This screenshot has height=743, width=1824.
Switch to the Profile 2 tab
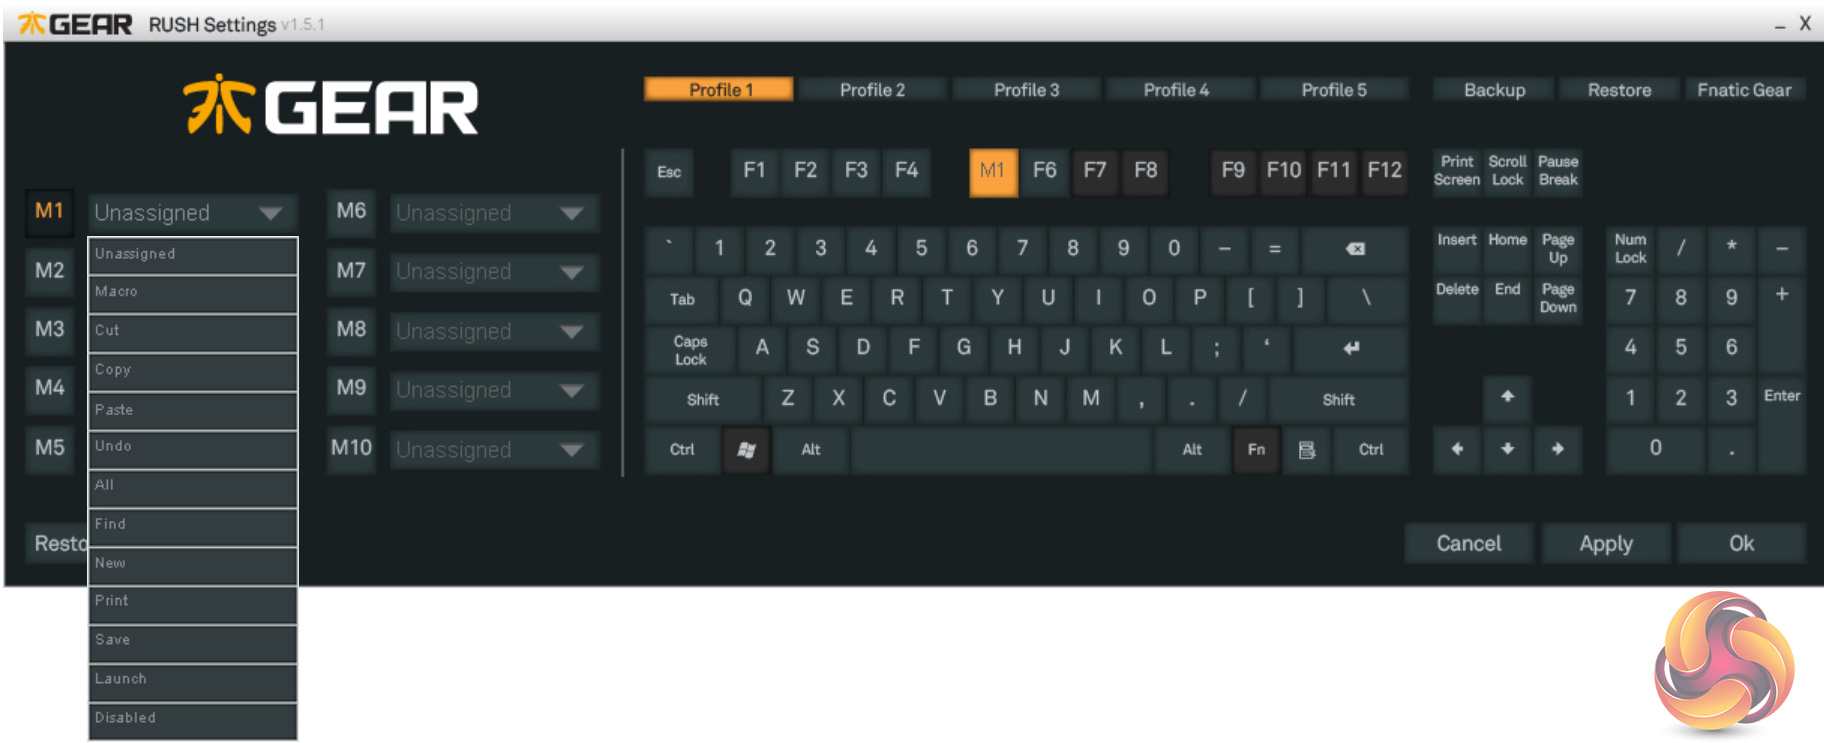pyautogui.click(x=872, y=90)
